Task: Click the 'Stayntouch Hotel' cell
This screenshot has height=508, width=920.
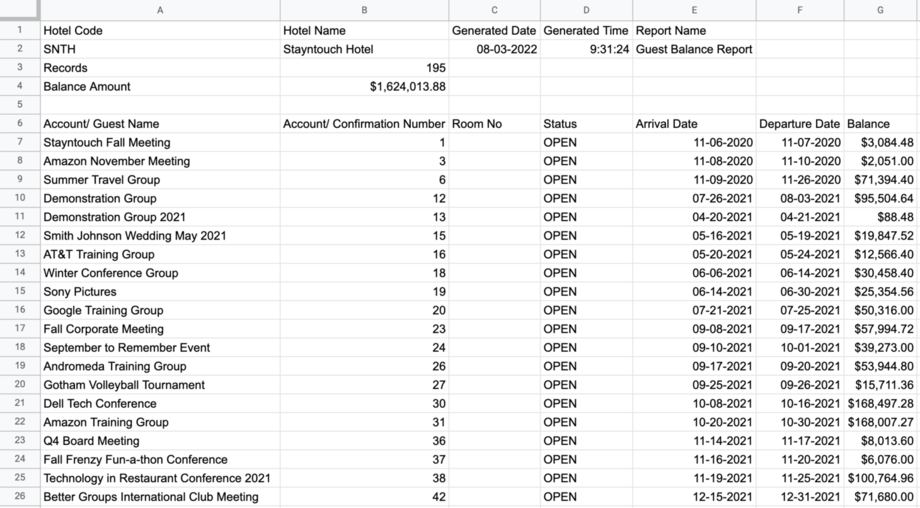Action: click(x=364, y=49)
